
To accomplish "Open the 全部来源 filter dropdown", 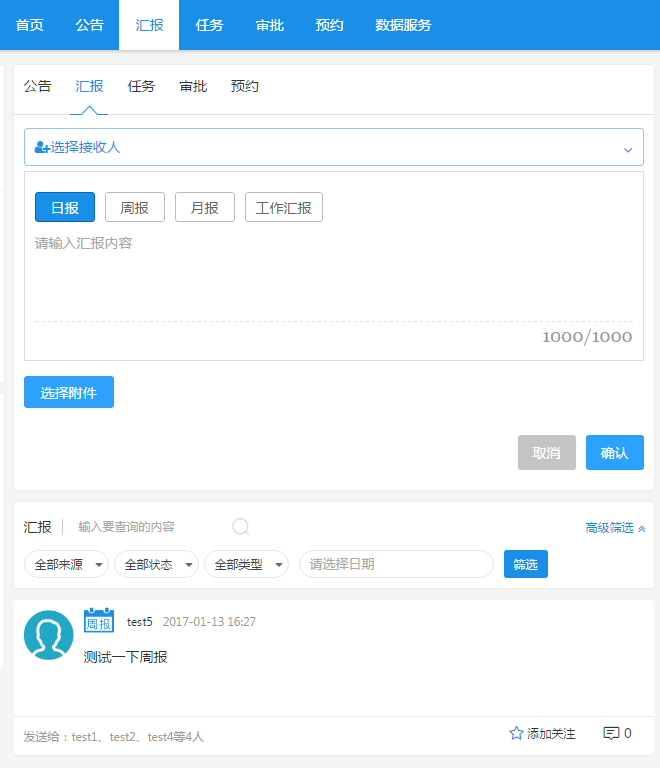I will tap(67, 564).
